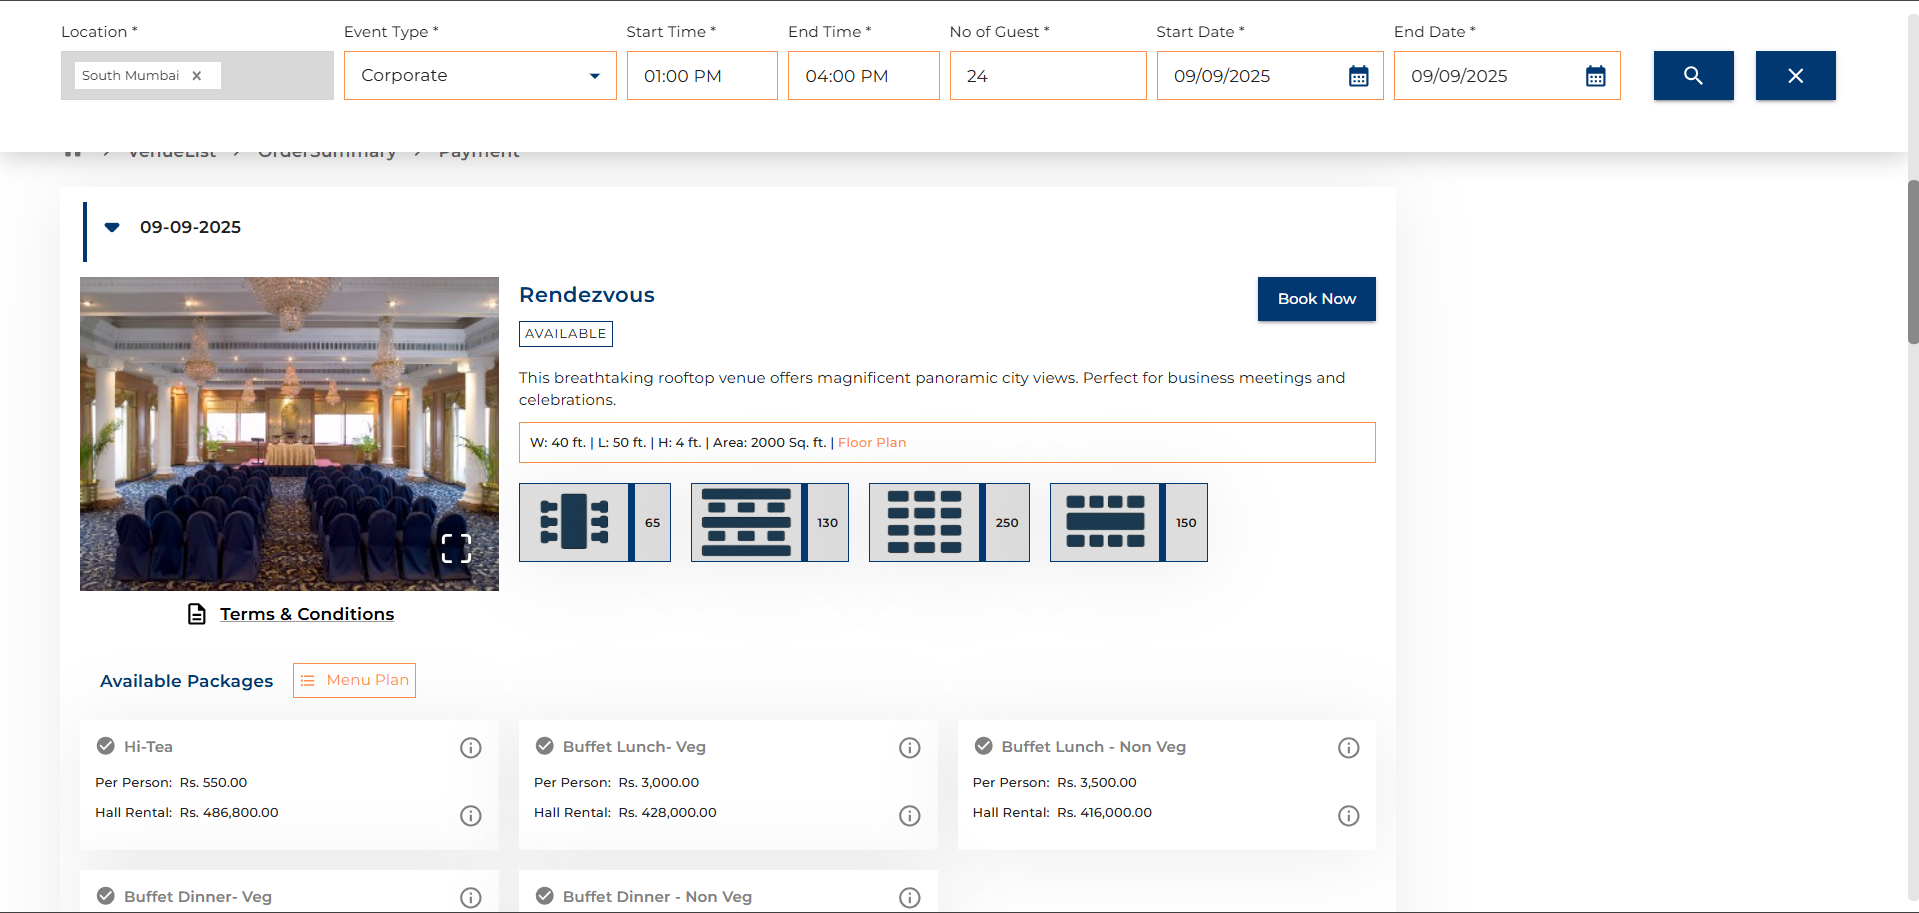The width and height of the screenshot is (1919, 913).
Task: Select the classroom seating layout for 130
Action: click(x=769, y=522)
